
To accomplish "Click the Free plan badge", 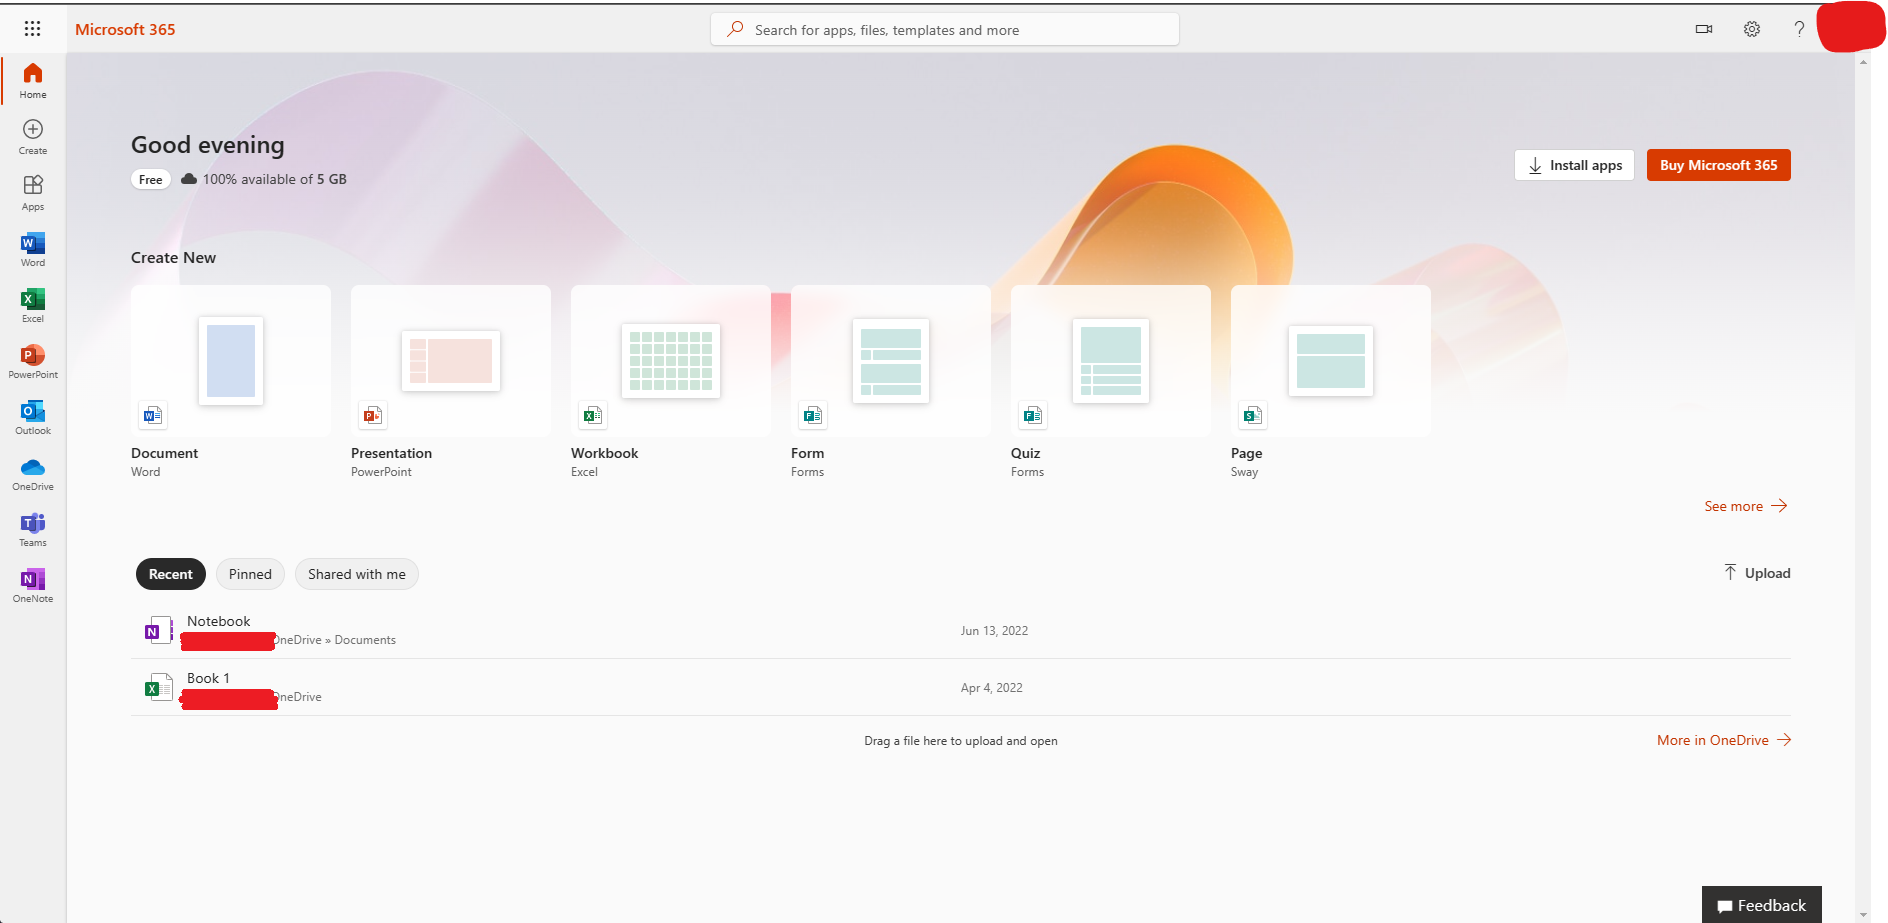I will pyautogui.click(x=151, y=180).
